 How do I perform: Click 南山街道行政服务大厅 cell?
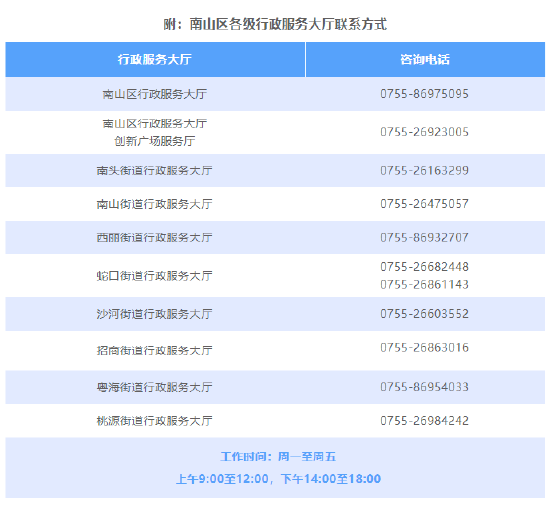pos(155,204)
